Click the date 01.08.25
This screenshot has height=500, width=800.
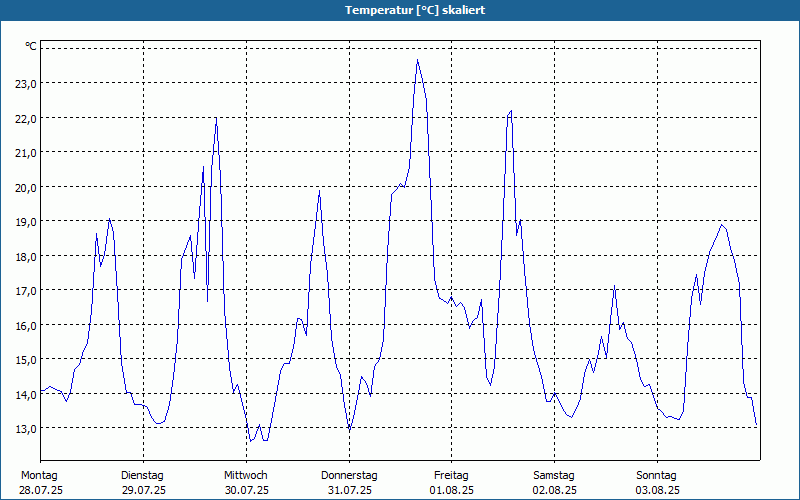click(452, 490)
